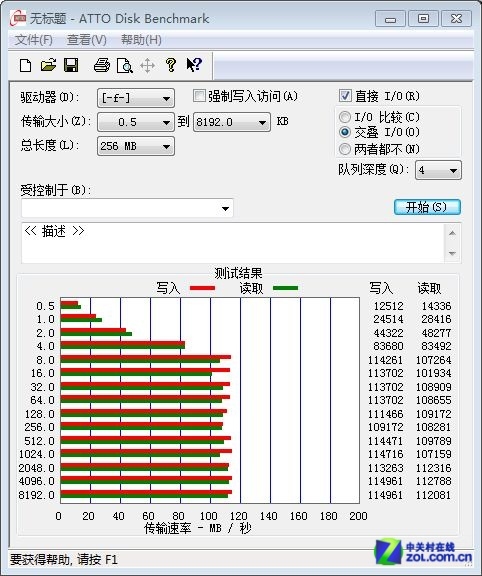Save results with floppy disk icon
The height and width of the screenshot is (576, 482).
71,65
